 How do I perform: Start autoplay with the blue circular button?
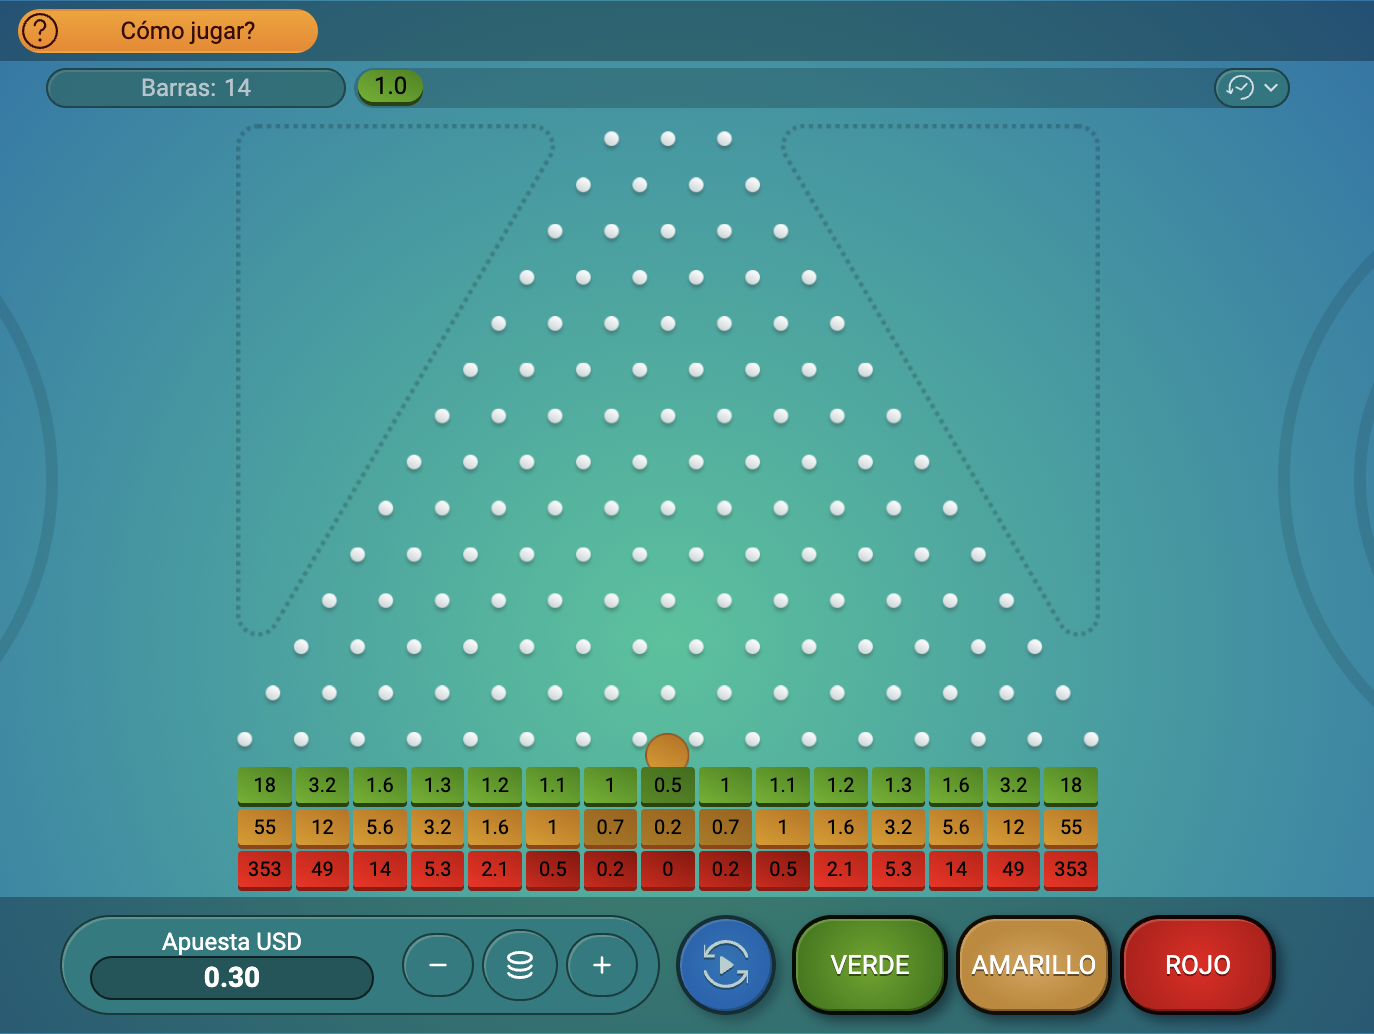point(726,965)
